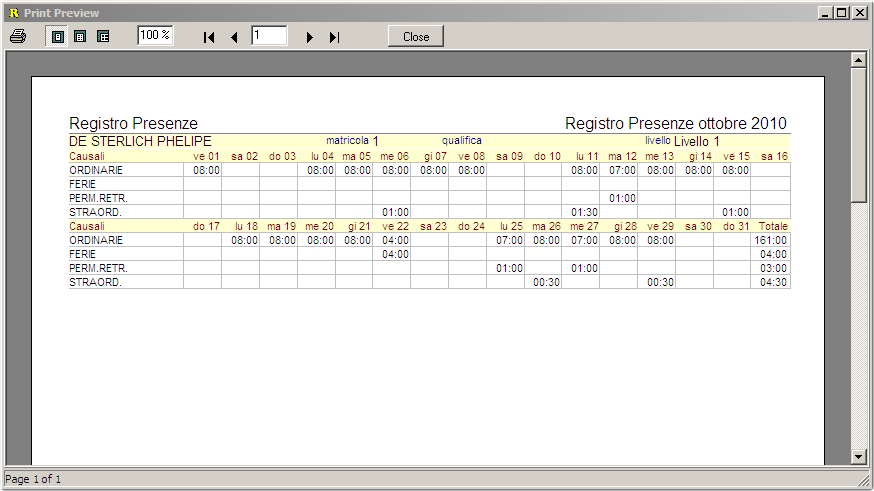Click STRAORD. value '01:30' on lu 11
This screenshot has width=874, height=491.
584,212
